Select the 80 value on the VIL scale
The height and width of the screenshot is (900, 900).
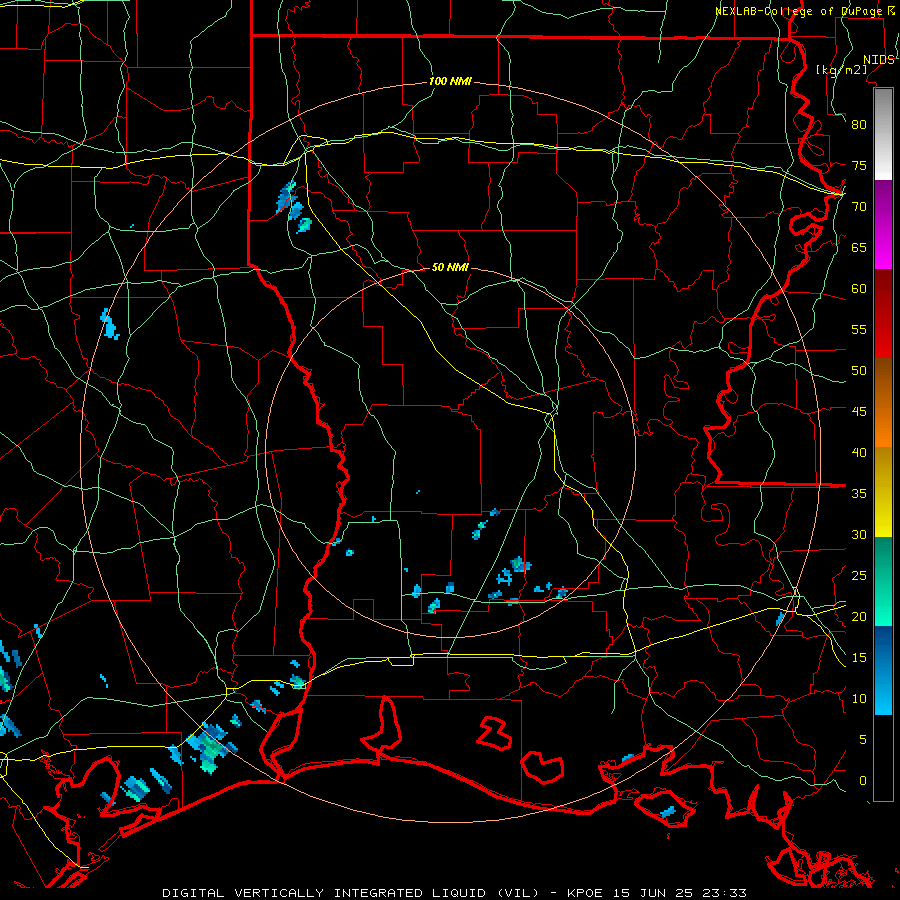tap(859, 125)
